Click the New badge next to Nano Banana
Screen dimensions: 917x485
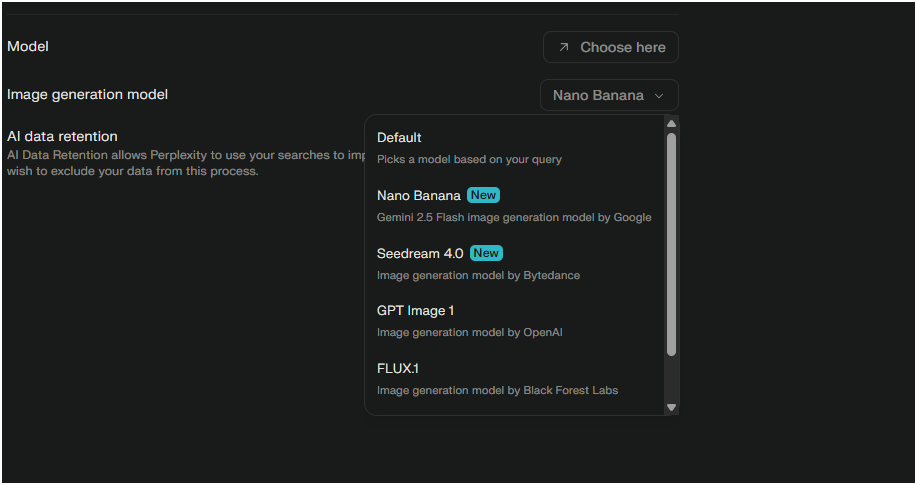click(484, 195)
